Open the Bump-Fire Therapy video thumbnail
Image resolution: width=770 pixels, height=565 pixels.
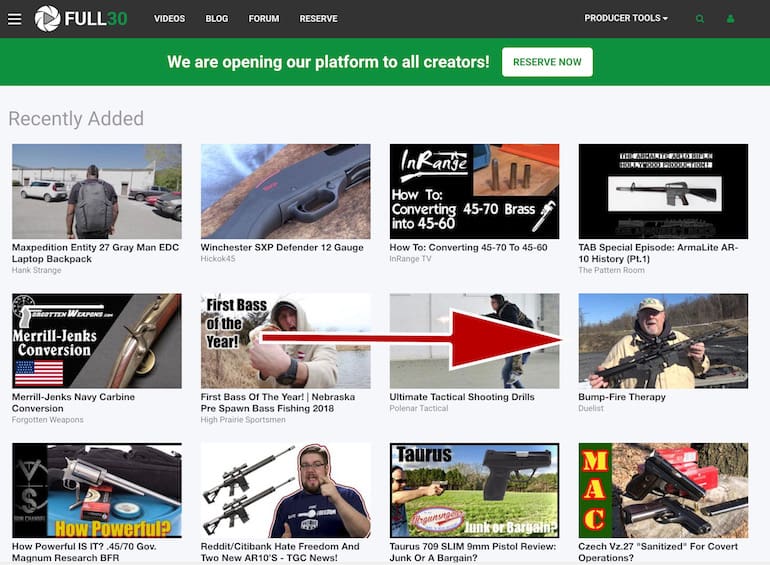pos(663,341)
